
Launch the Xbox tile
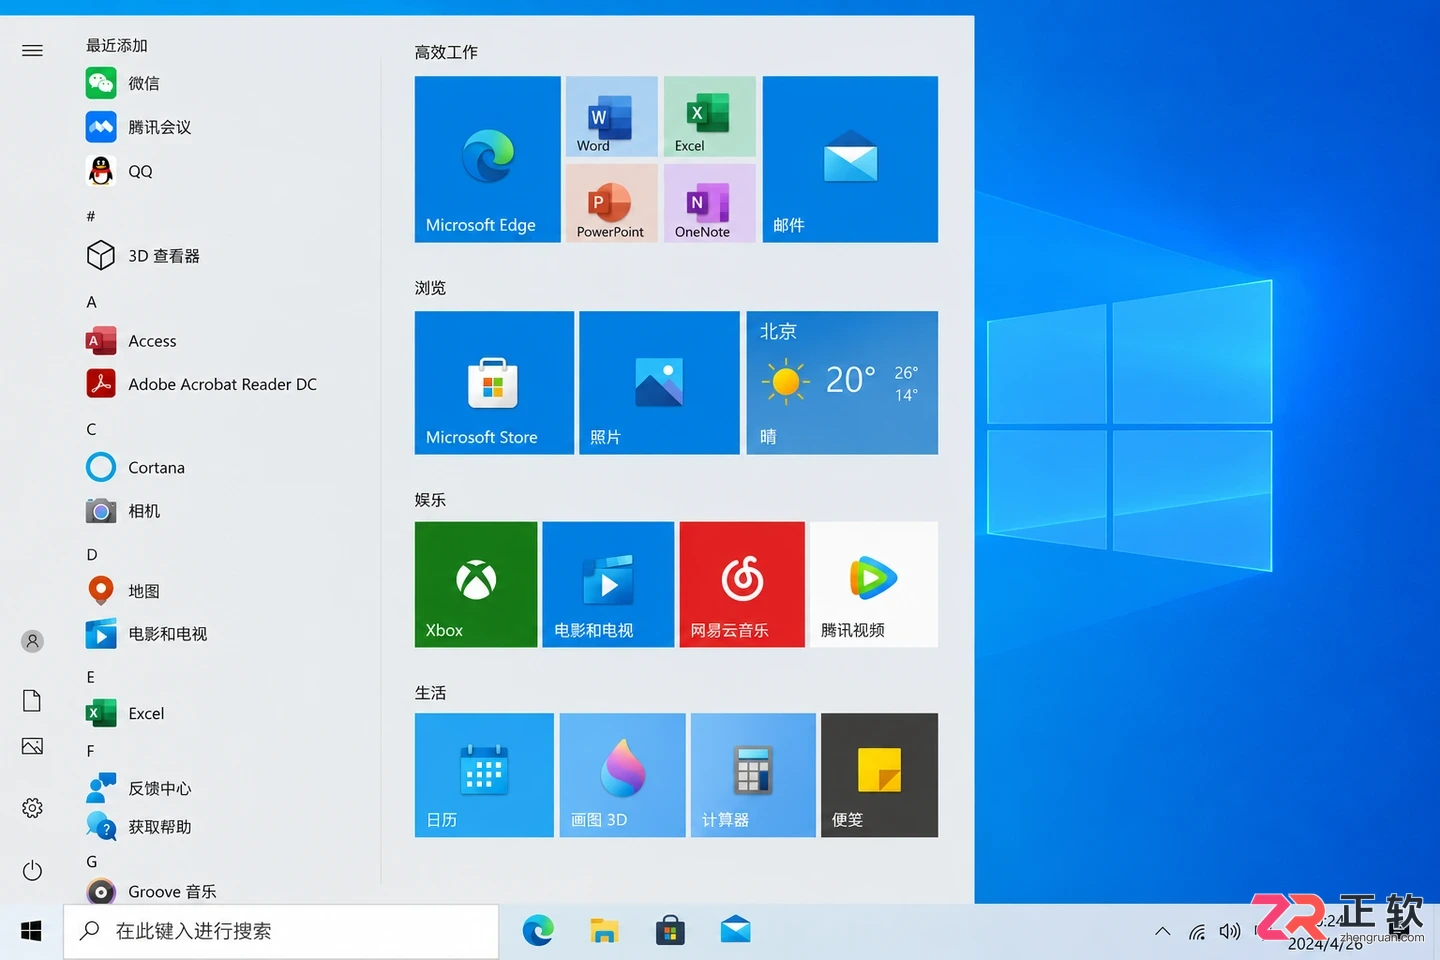476,584
